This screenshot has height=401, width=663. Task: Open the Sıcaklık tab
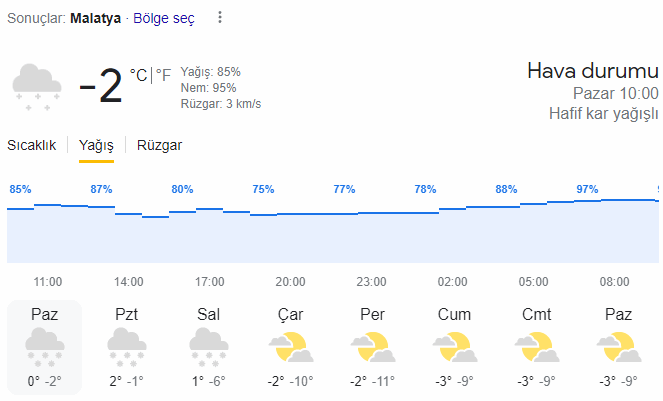31,145
